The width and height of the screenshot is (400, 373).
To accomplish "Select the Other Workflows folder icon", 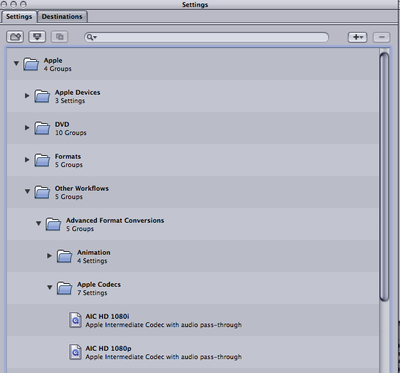I will (x=42, y=191).
